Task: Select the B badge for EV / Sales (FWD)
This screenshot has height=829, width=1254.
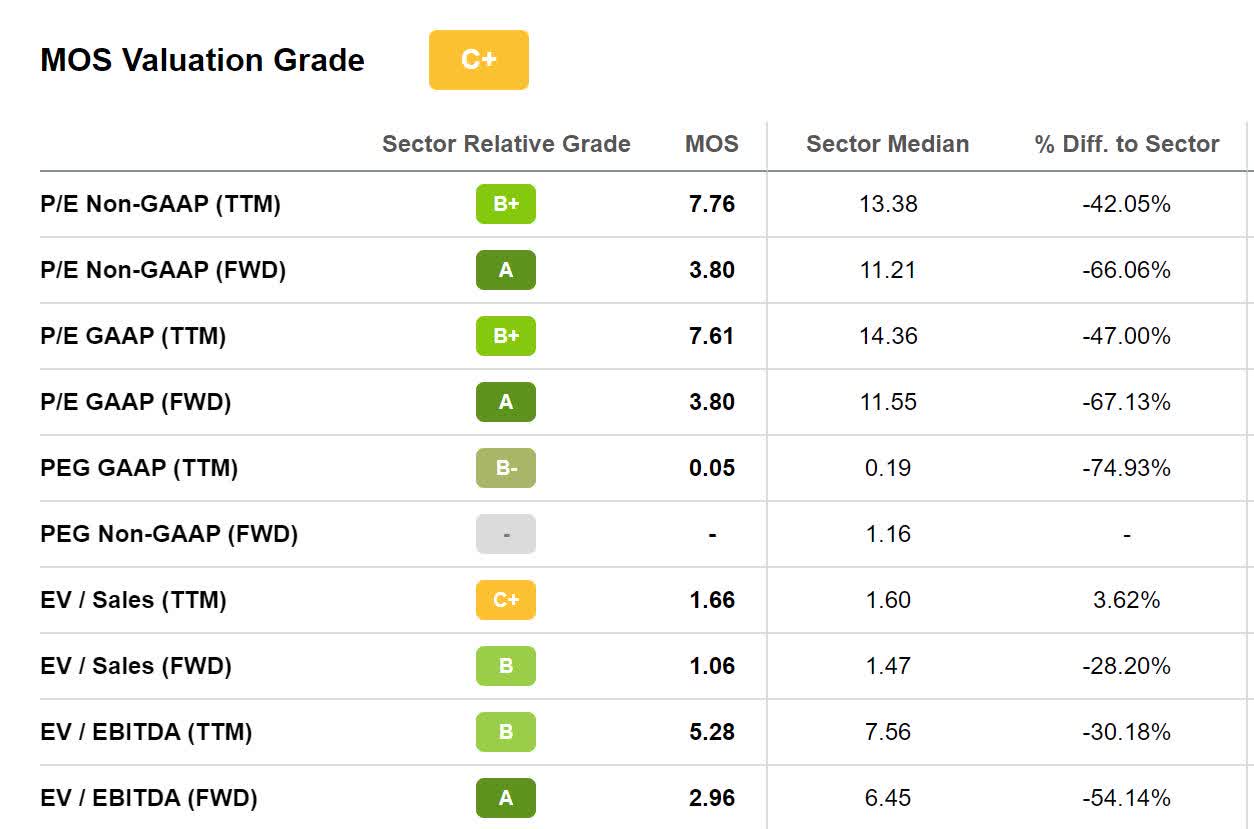Action: (x=505, y=666)
